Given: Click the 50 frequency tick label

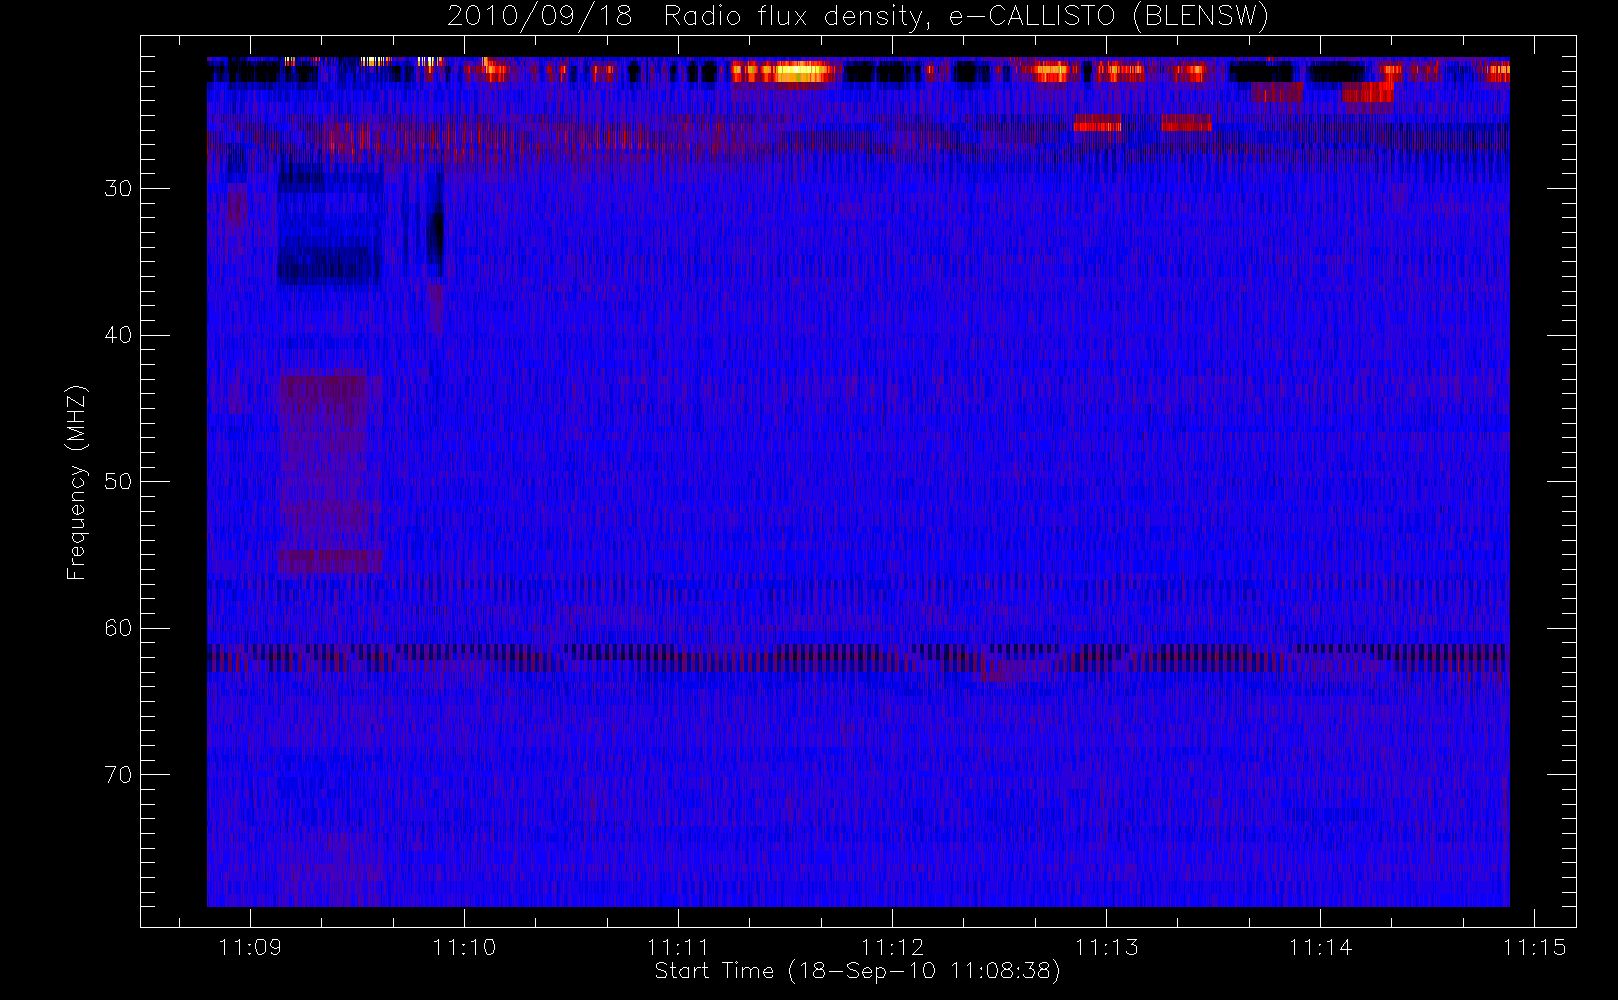Looking at the screenshot, I should 118,482.
